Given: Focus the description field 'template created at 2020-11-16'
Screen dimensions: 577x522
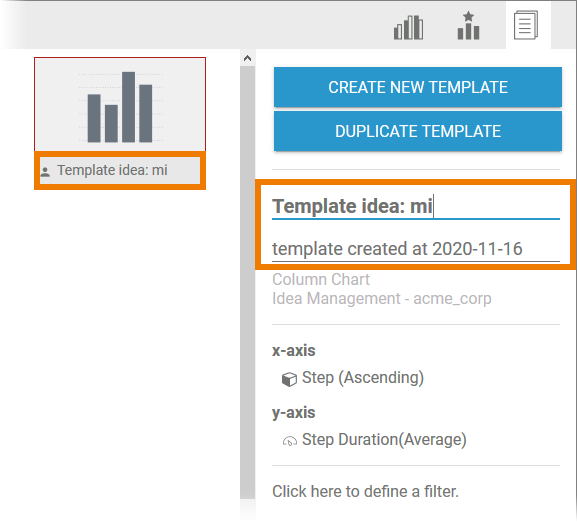Looking at the screenshot, I should point(416,249).
